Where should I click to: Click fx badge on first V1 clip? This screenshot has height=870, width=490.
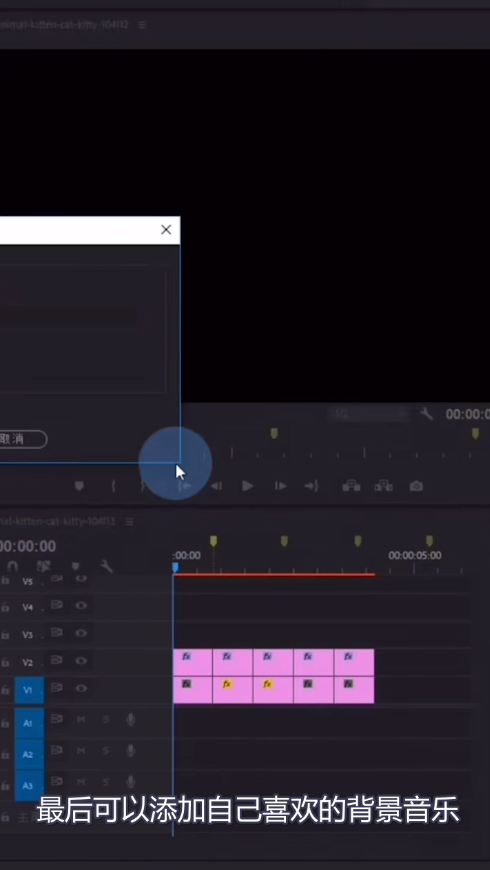(x=186, y=684)
